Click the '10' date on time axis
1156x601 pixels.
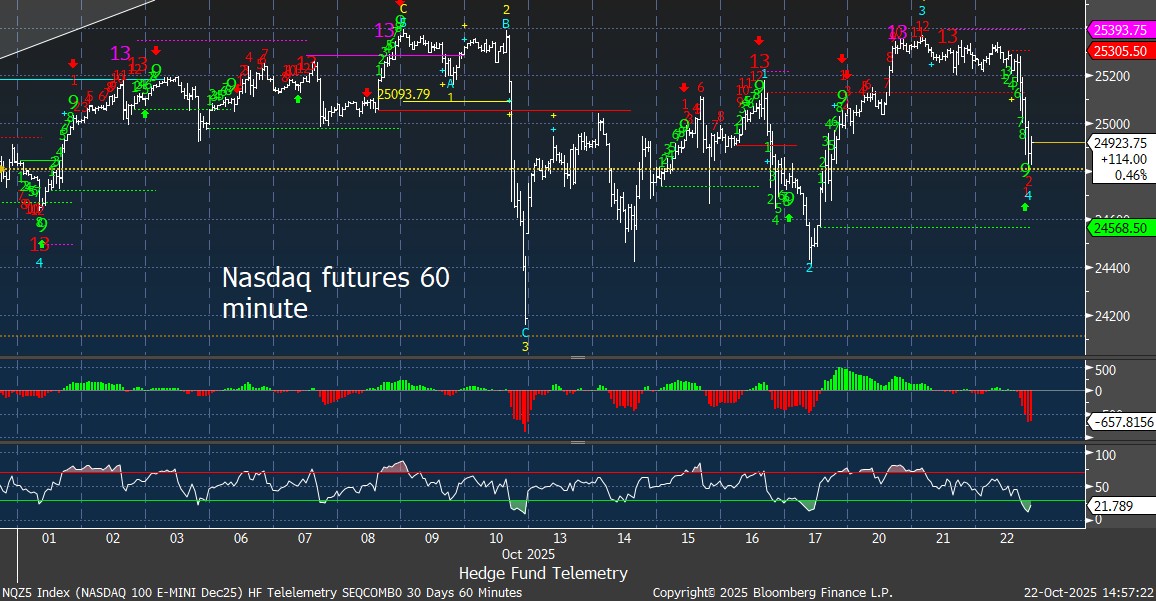pyautogui.click(x=495, y=539)
